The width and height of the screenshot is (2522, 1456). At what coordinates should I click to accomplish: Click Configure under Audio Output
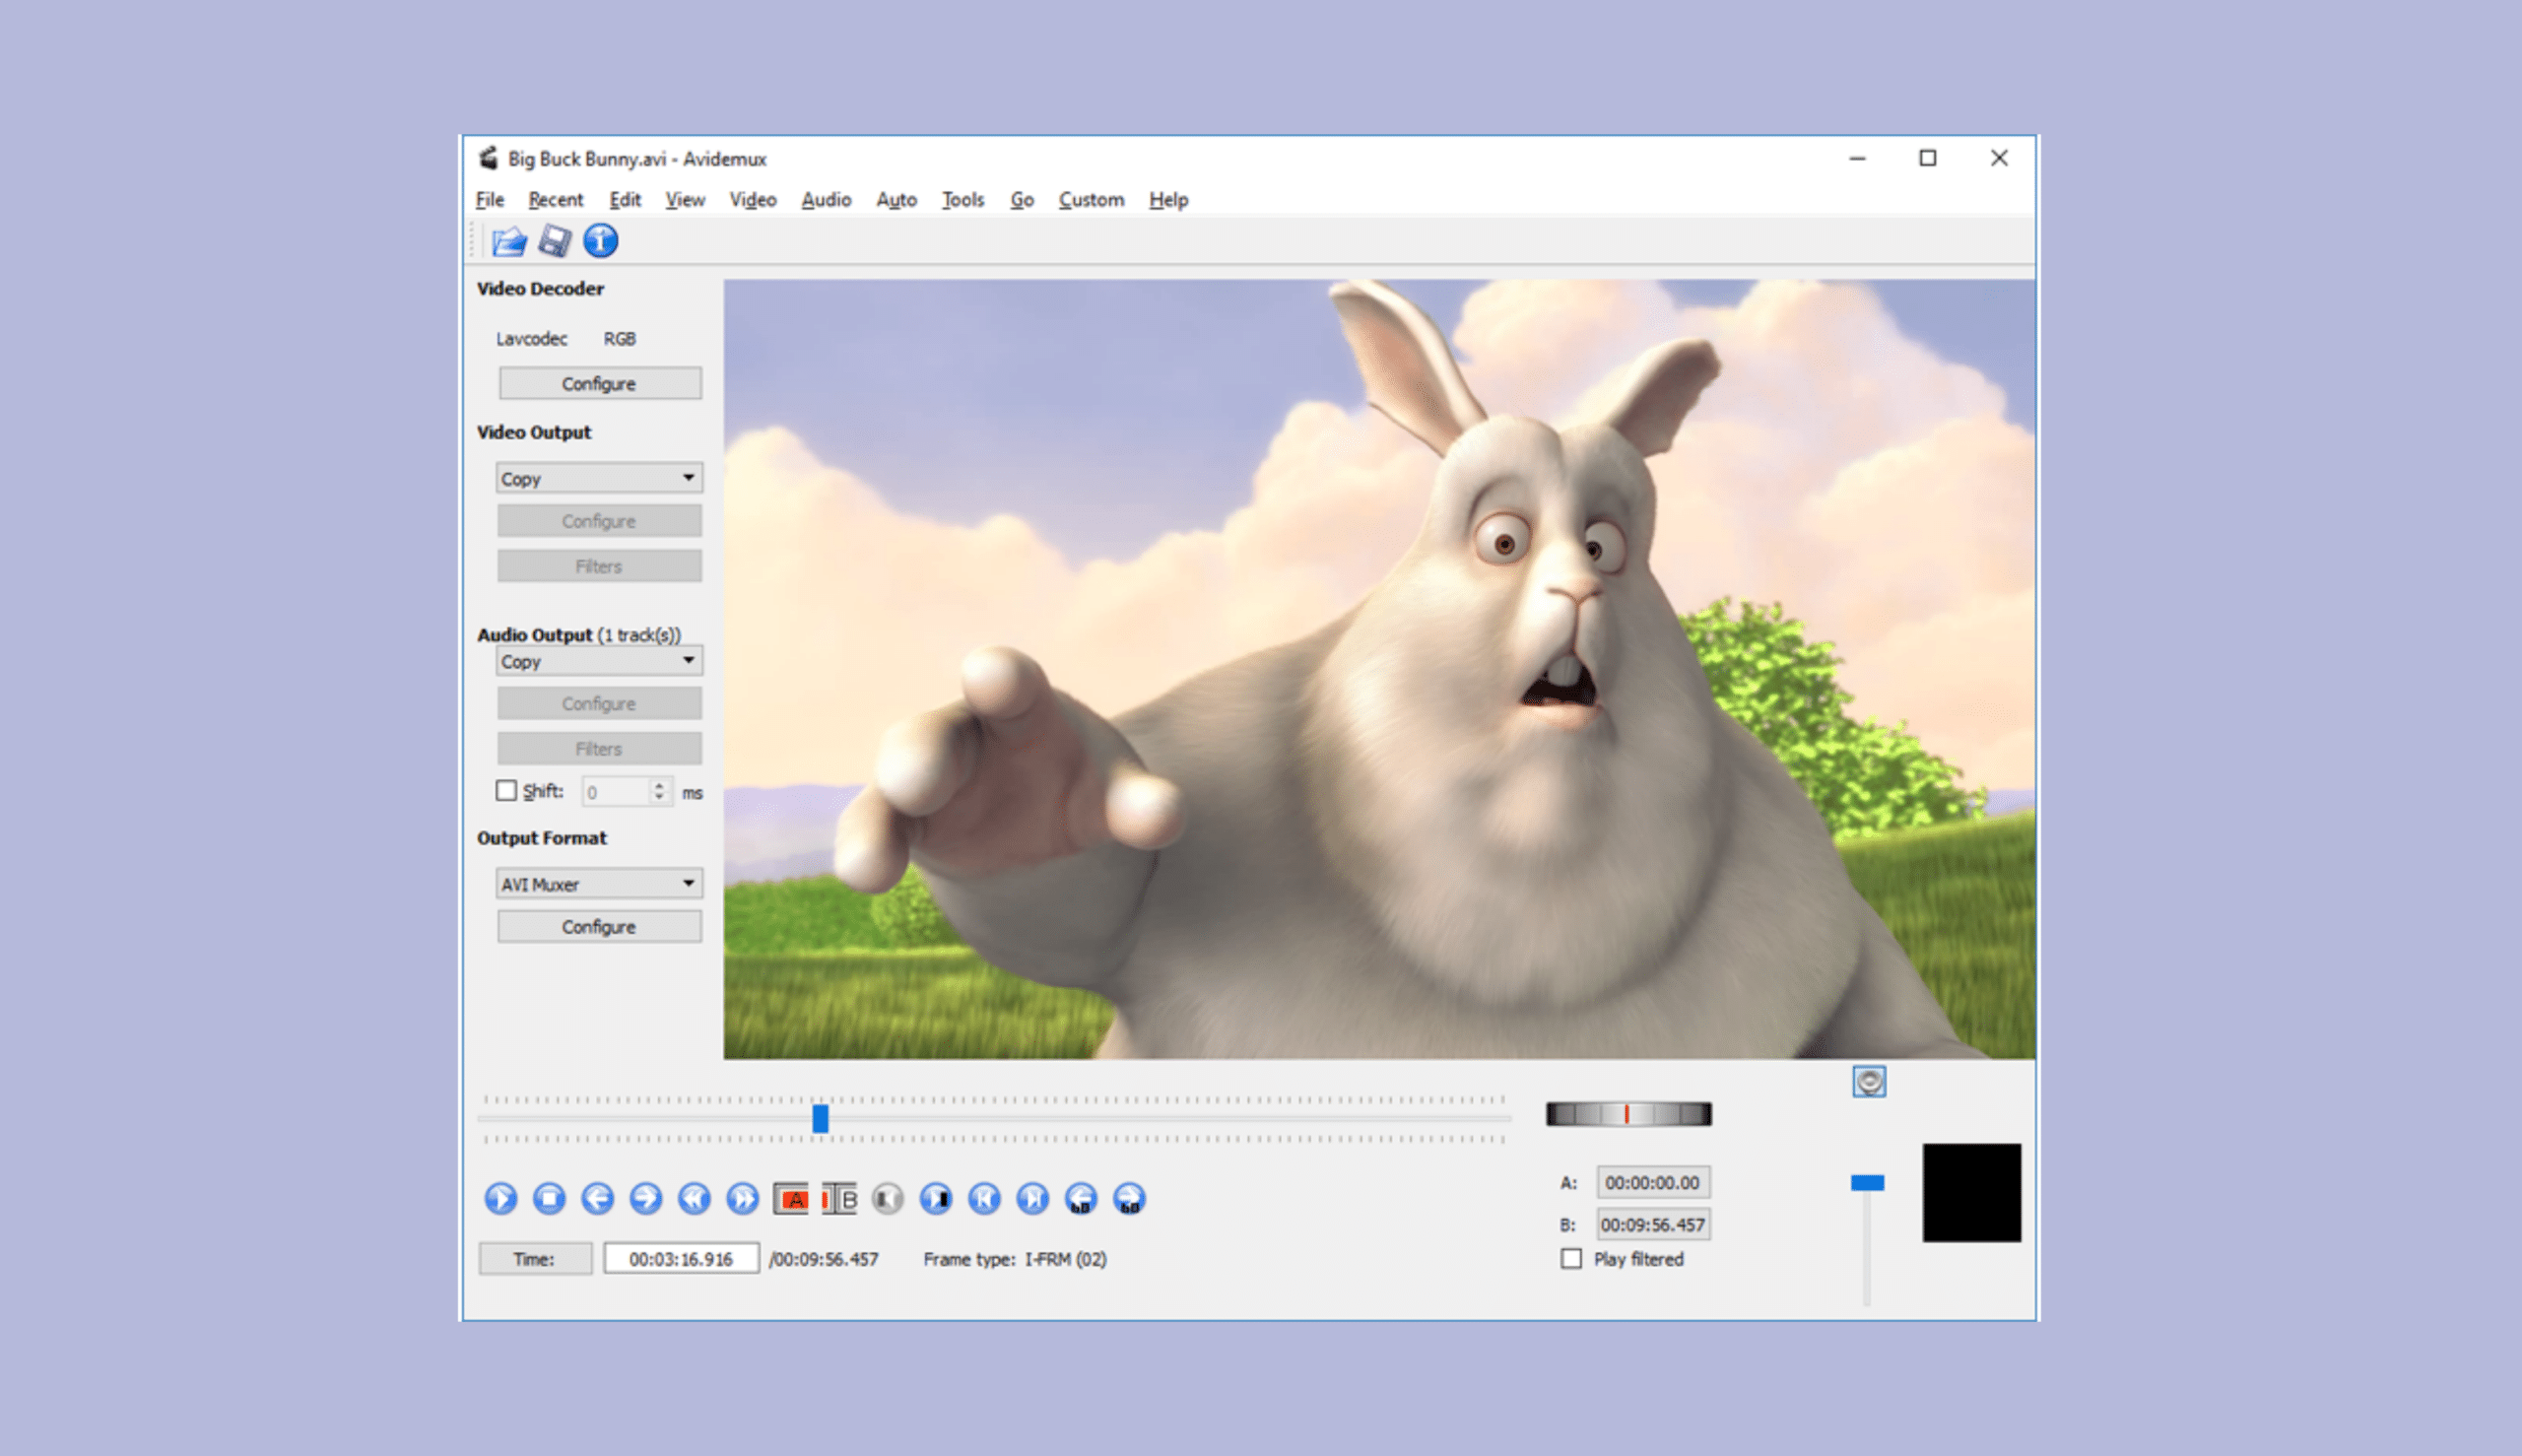pos(600,704)
